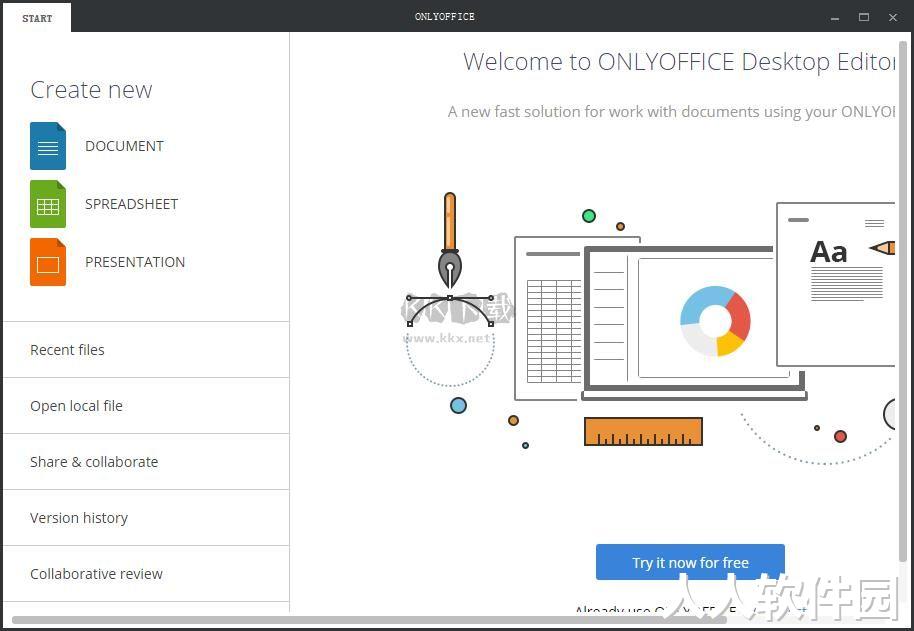
Task: Click the 'A new fast solution' subtitle text
Action: tap(671, 111)
